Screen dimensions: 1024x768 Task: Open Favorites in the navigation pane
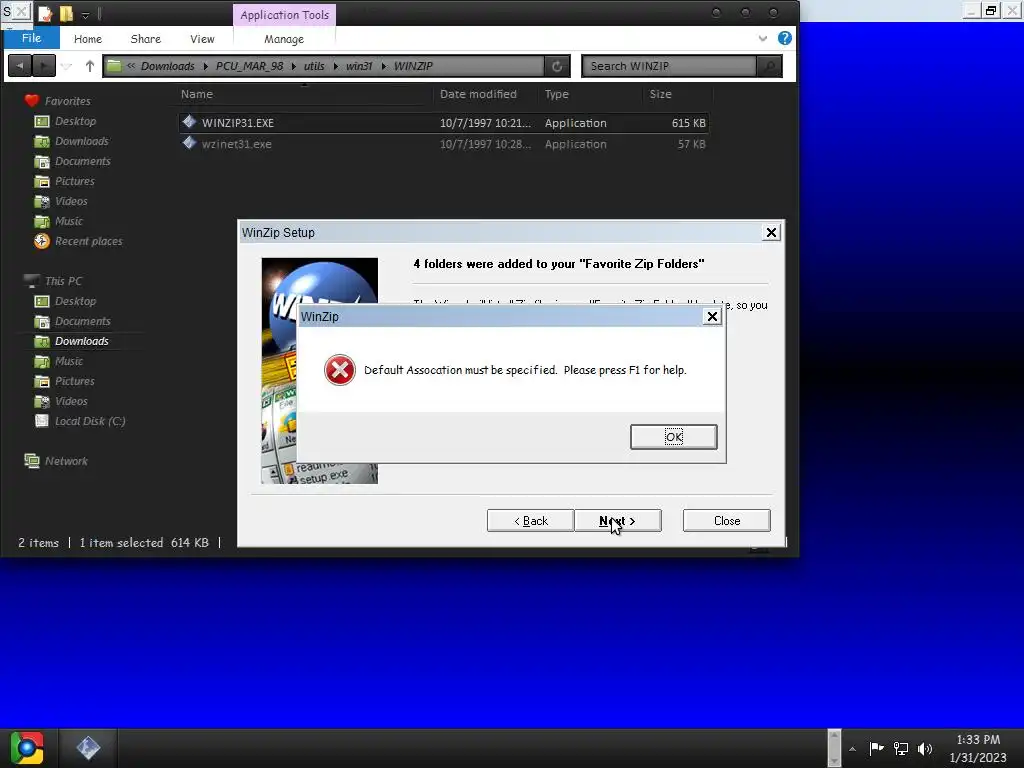(x=68, y=101)
